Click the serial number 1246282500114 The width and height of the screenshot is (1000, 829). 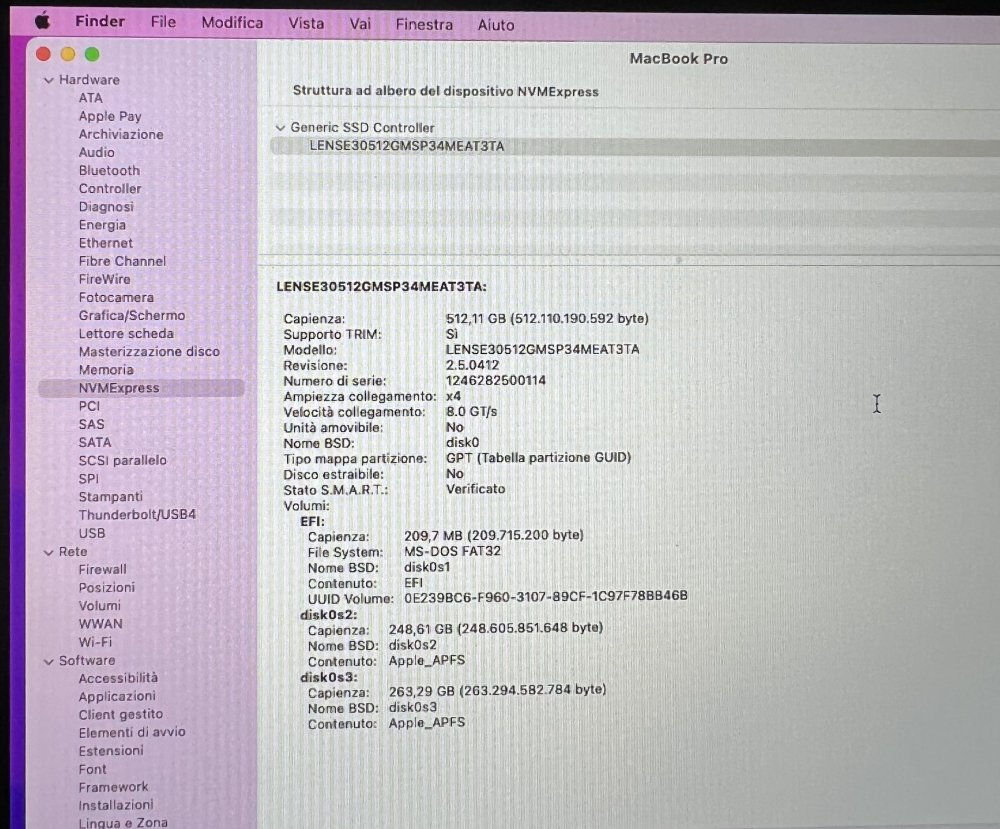click(496, 381)
